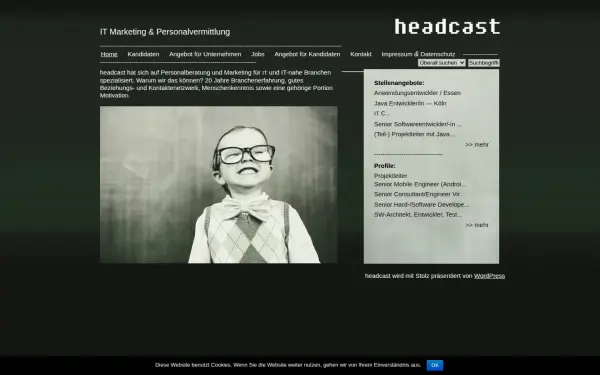Viewport: 600px width, 375px height.
Task: Navigate to the Jobs page
Action: click(x=258, y=54)
